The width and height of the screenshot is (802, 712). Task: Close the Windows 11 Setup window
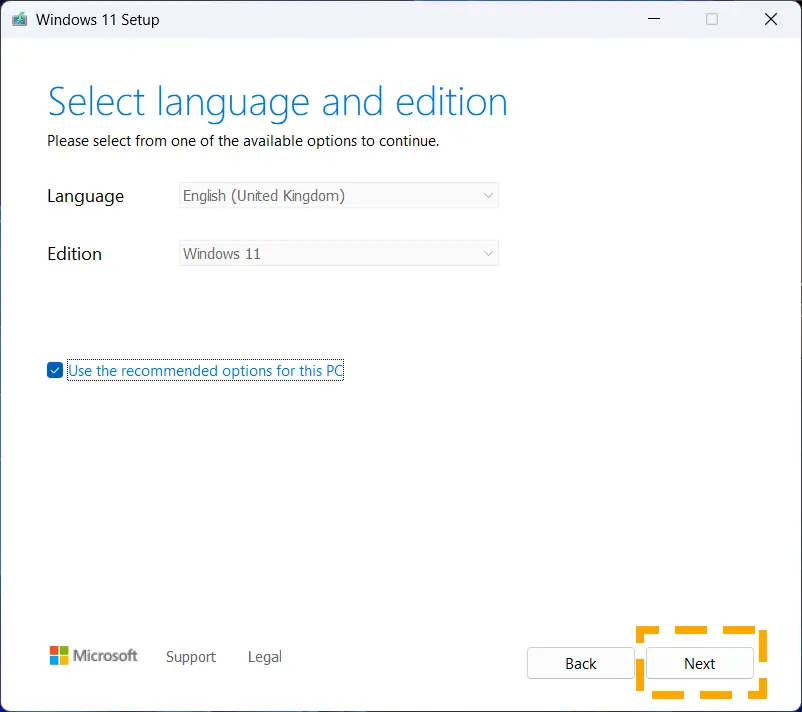click(x=770, y=19)
